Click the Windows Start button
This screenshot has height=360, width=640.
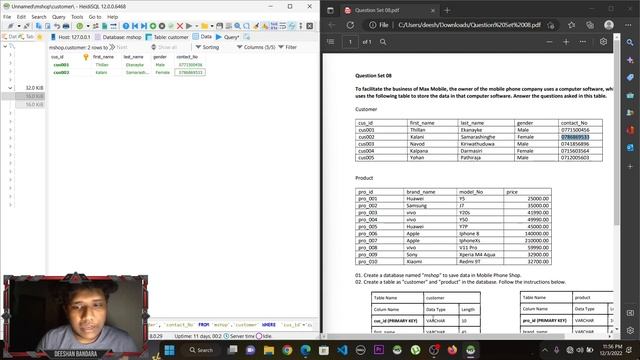tap(169, 350)
